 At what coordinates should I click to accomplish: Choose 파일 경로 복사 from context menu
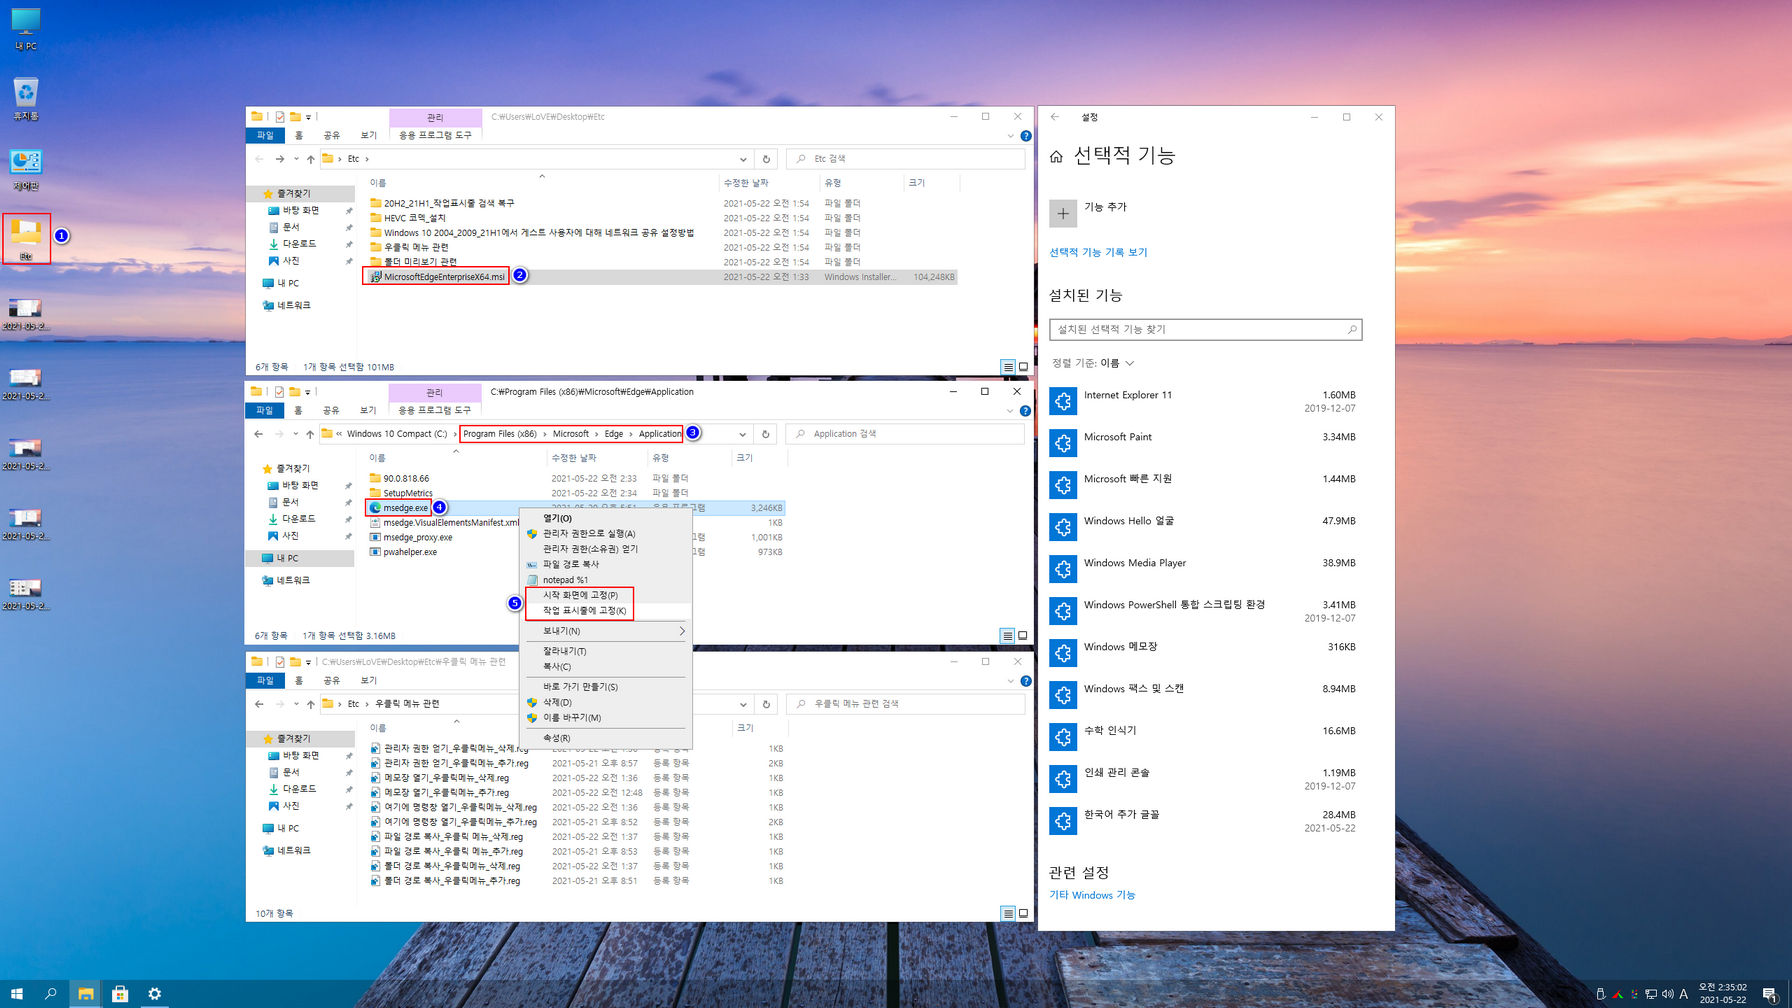[x=571, y=564]
